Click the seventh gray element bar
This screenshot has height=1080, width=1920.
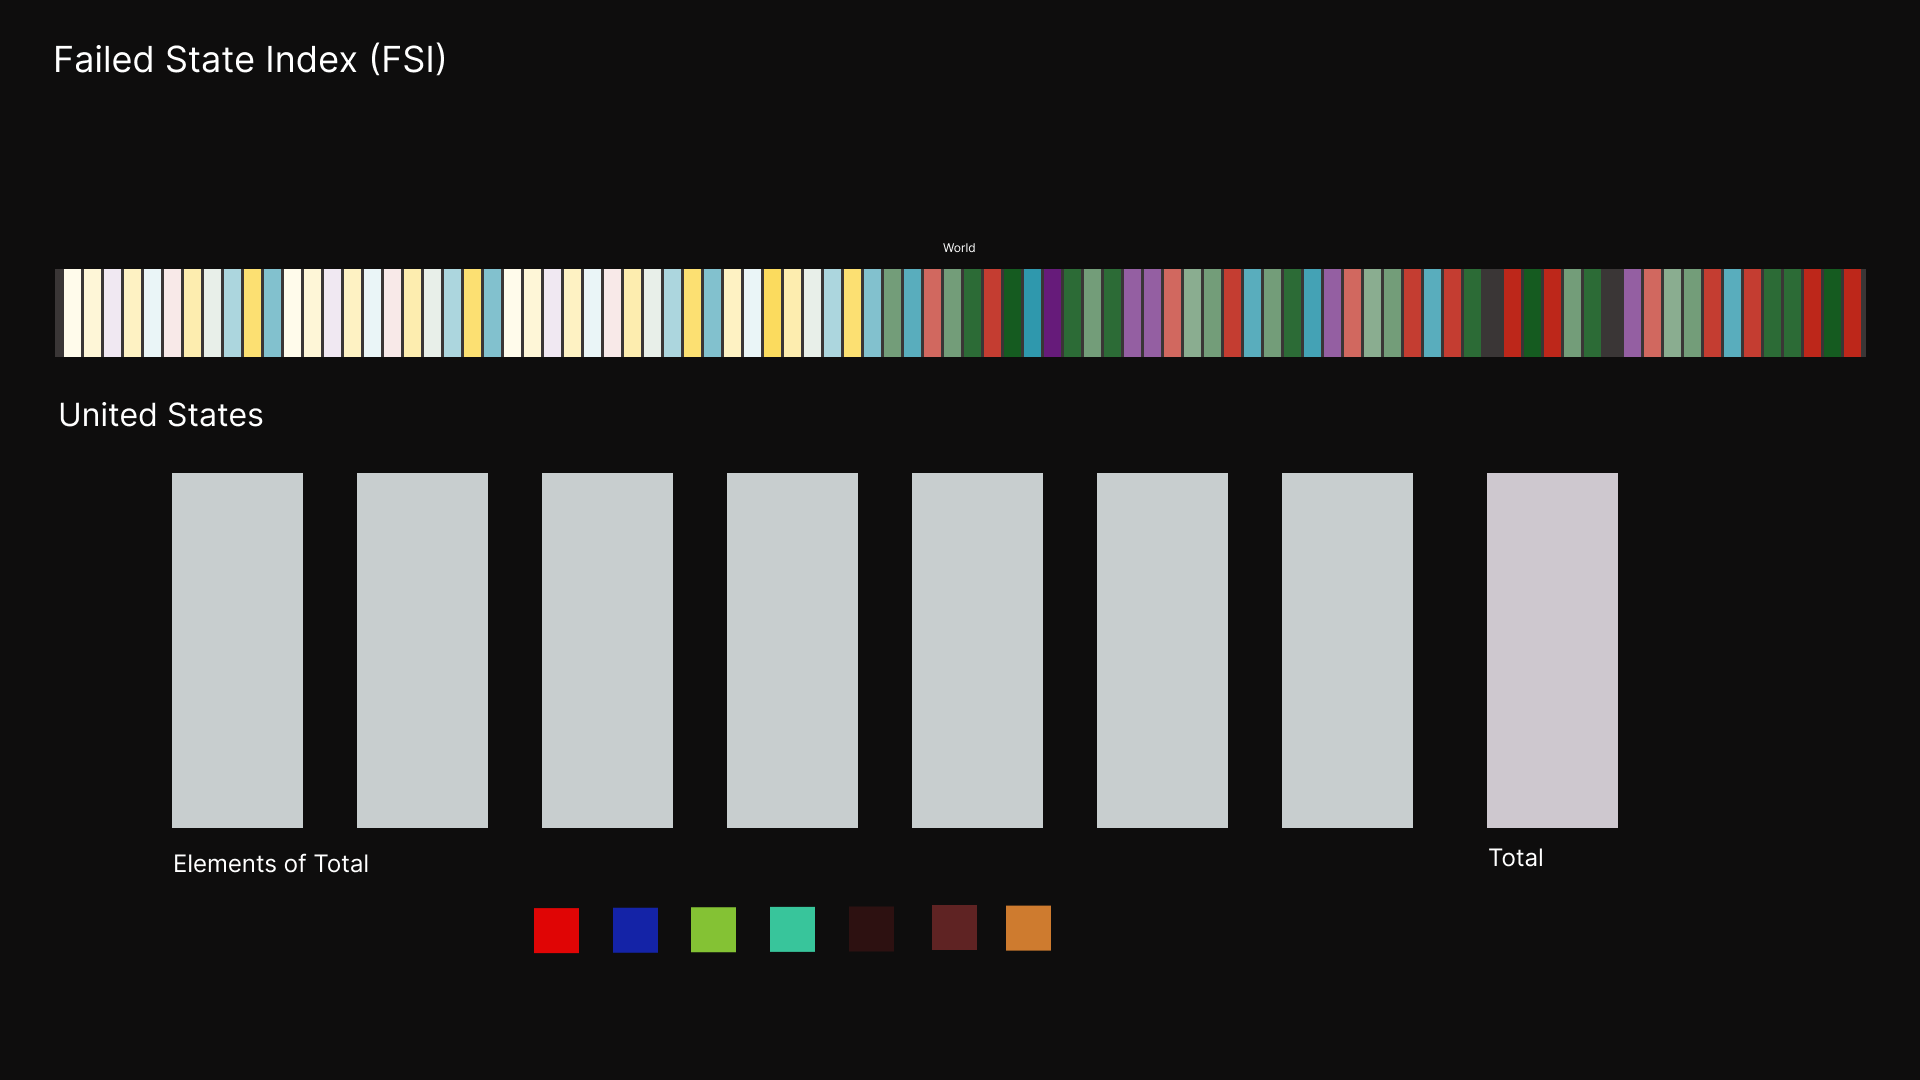(x=1347, y=650)
